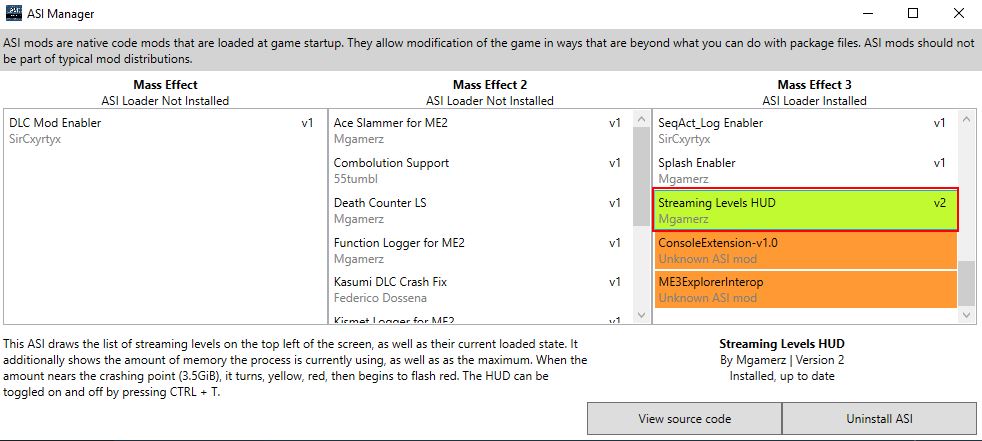Select the Splash Enabler mod
Screen dimensions: 982x441
pyautogui.click(x=806, y=170)
